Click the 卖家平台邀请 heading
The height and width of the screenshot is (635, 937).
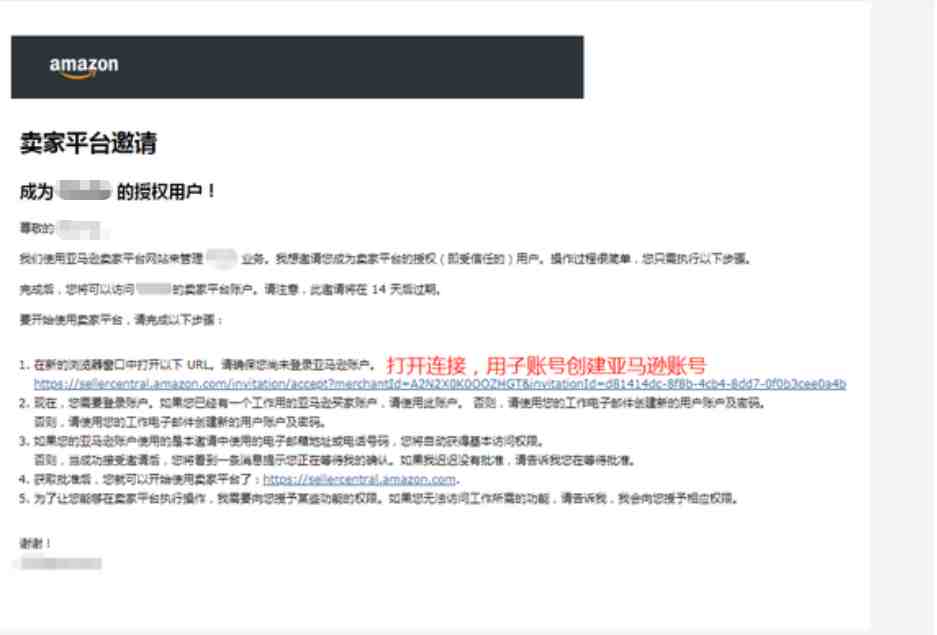pyautogui.click(x=88, y=143)
